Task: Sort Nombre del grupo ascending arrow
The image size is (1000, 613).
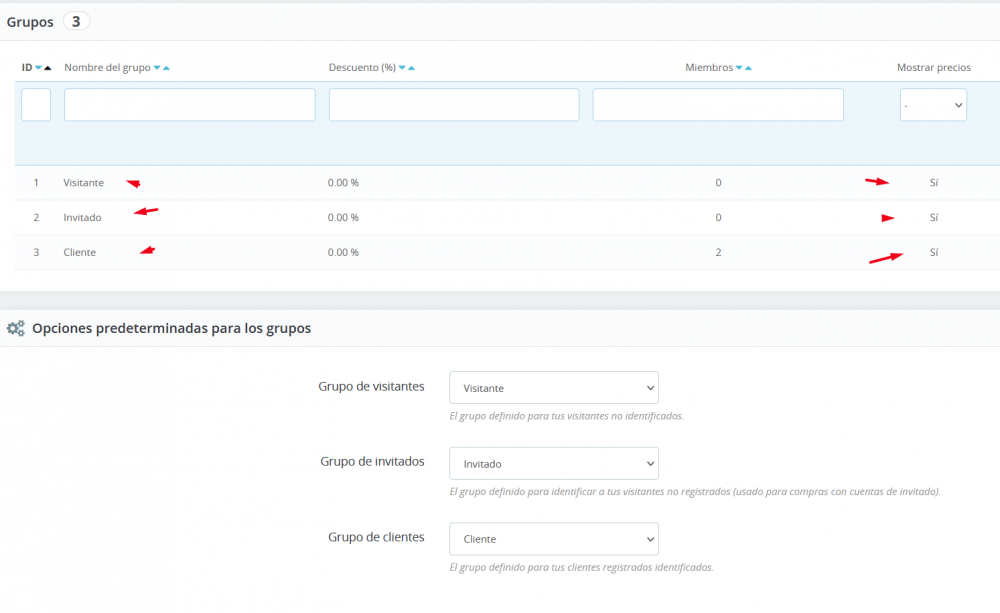Action: click(166, 68)
